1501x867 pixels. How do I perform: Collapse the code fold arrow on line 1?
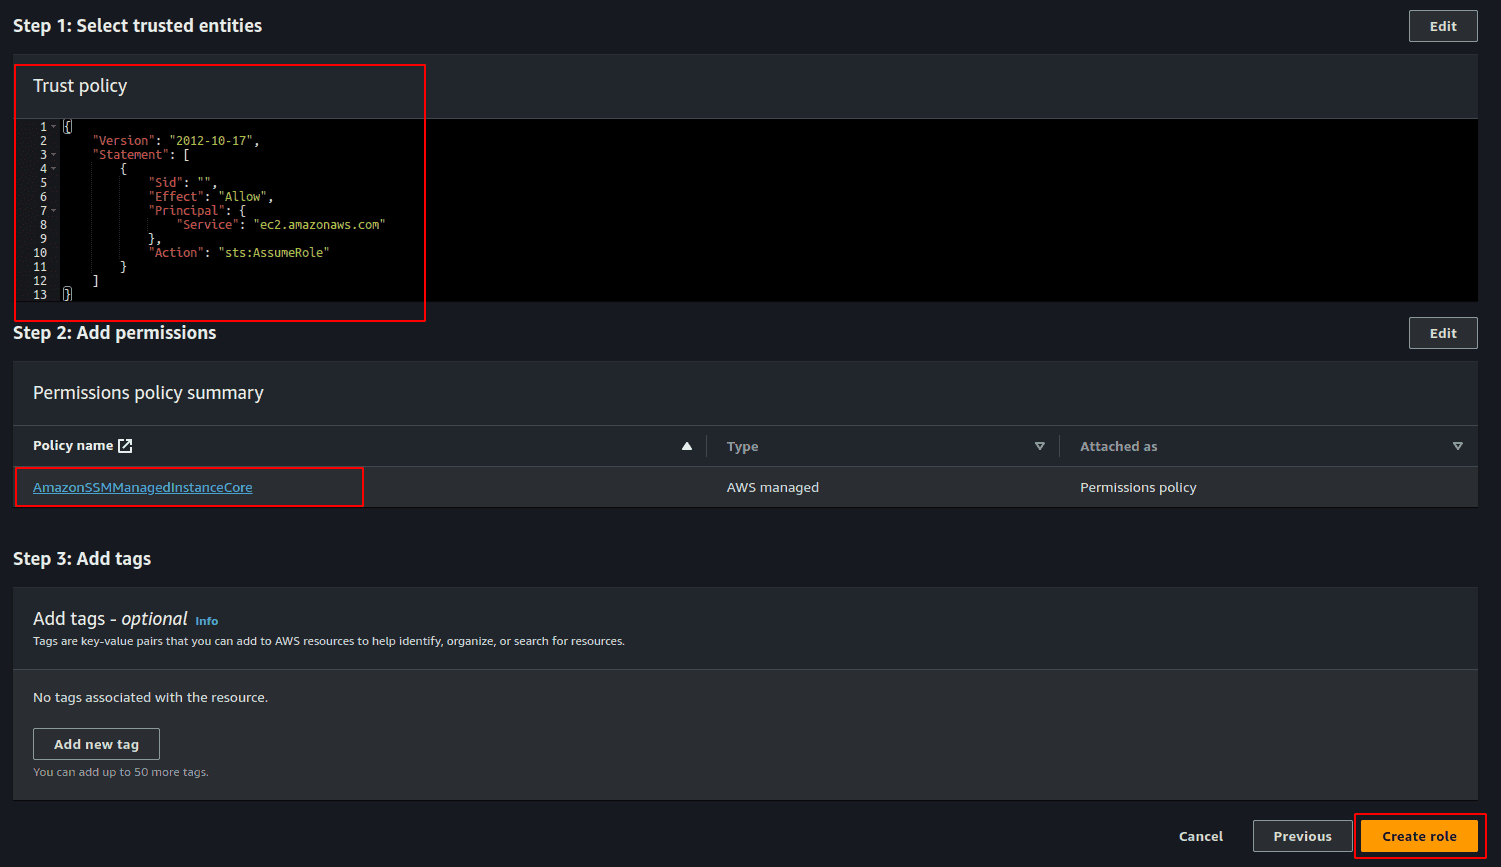54,127
